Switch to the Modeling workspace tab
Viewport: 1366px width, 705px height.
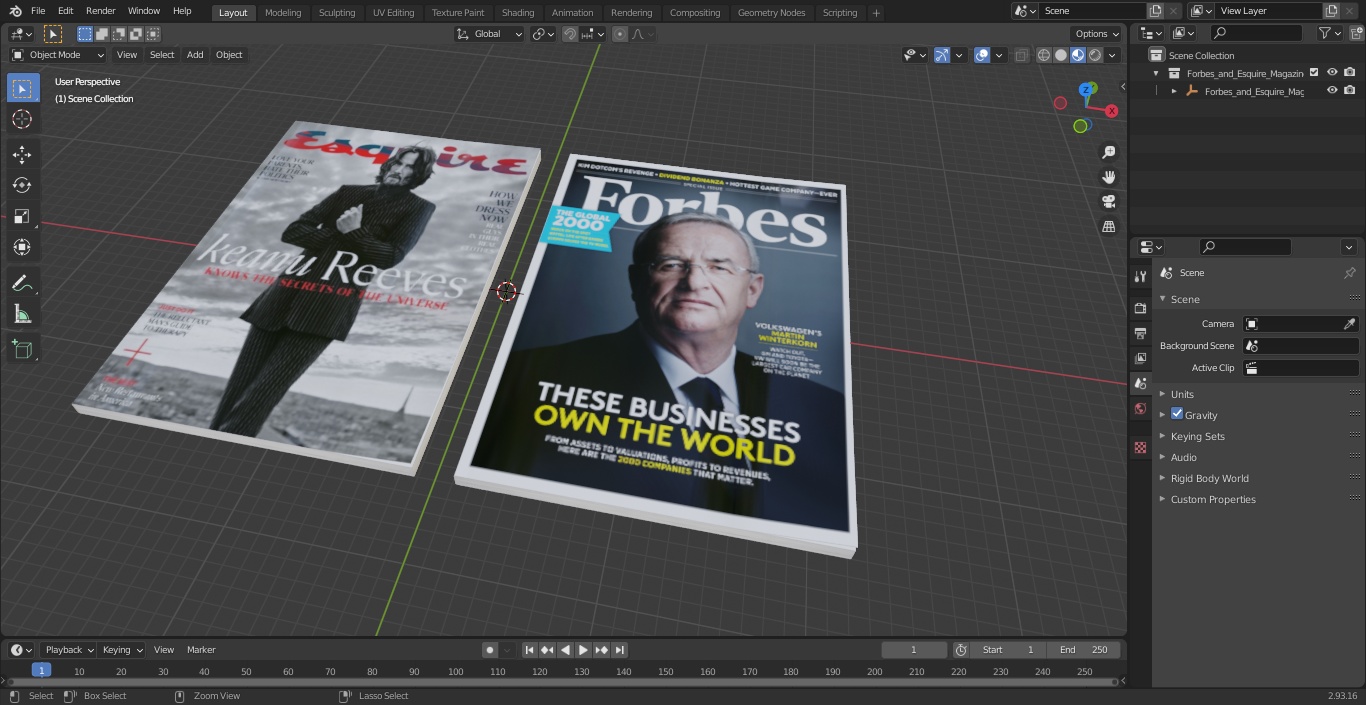pos(283,13)
